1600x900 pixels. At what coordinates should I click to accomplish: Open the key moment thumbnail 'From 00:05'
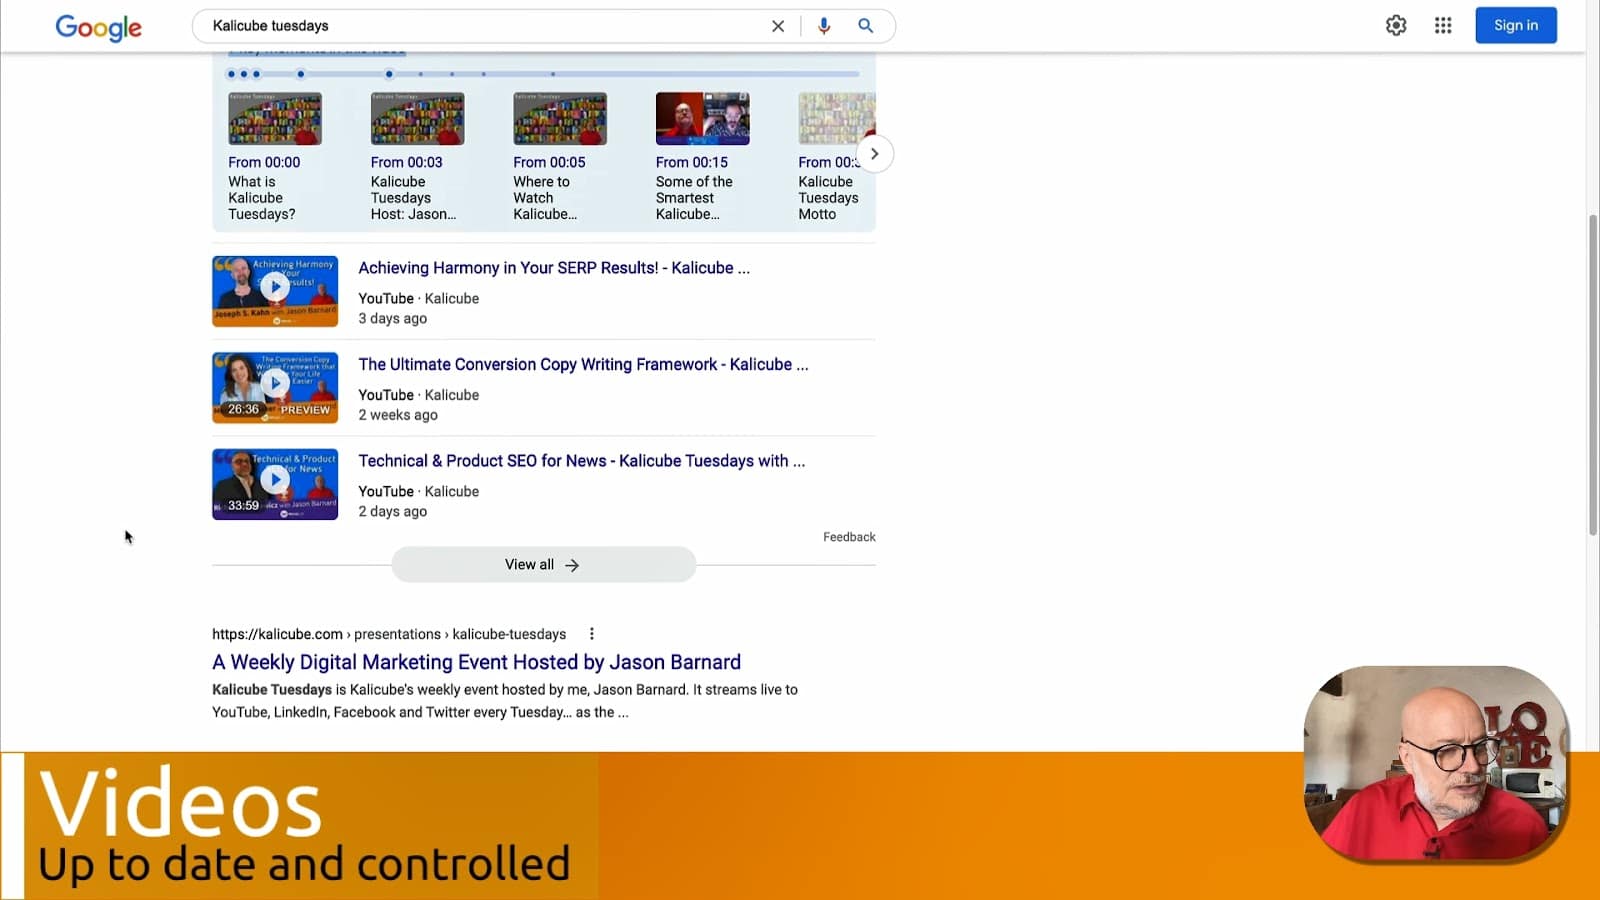tap(560, 119)
